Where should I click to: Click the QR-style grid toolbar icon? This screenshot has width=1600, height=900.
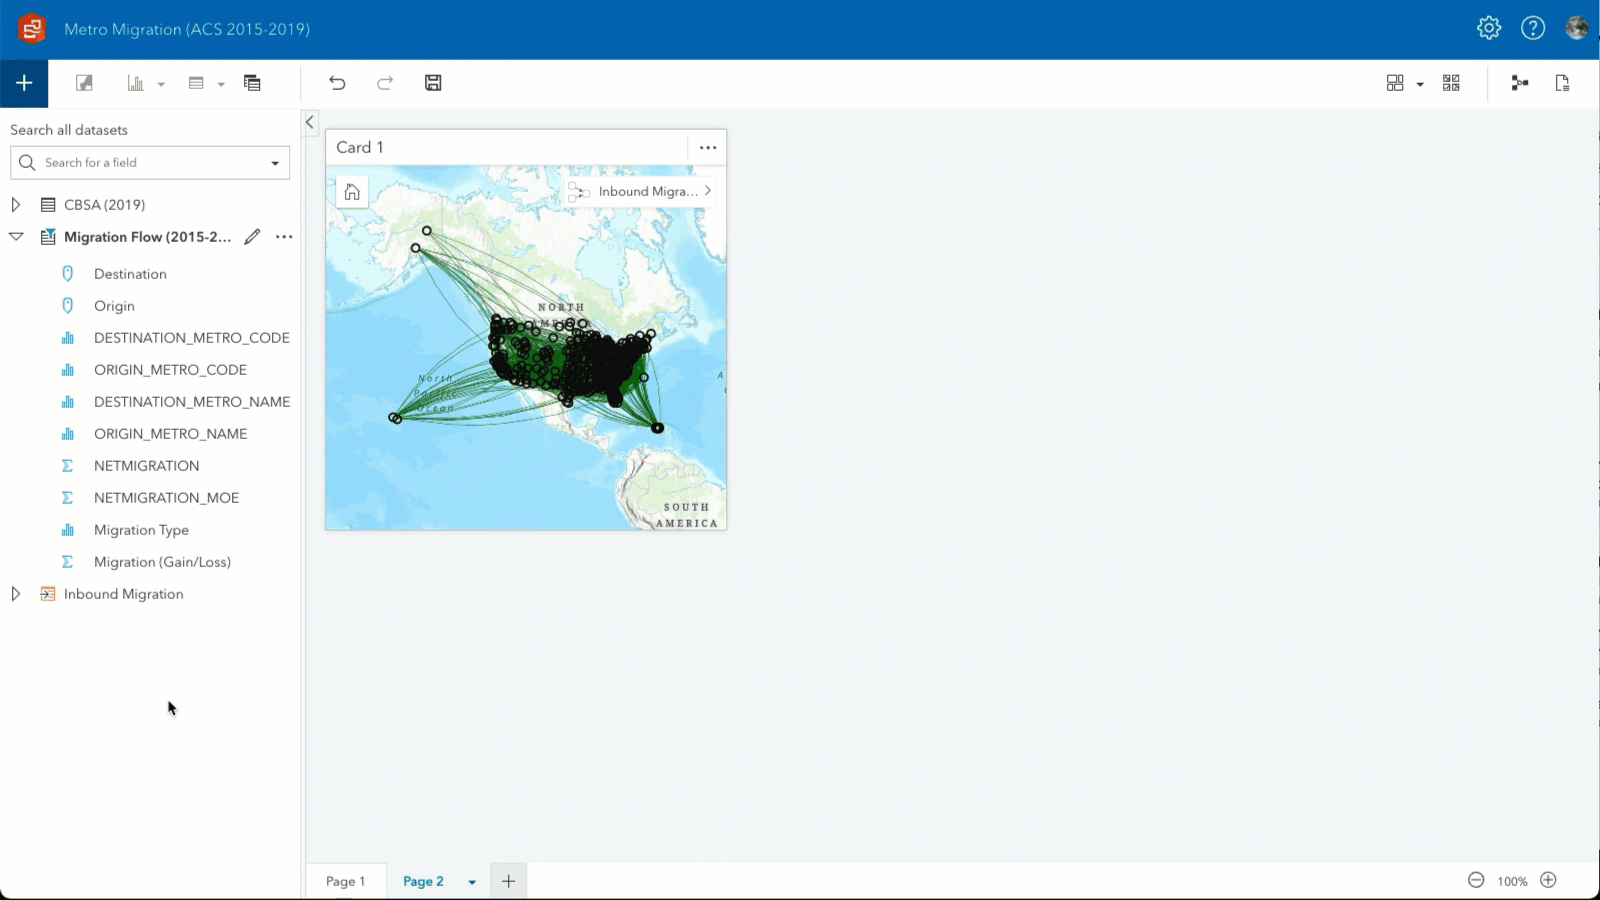(x=1451, y=83)
